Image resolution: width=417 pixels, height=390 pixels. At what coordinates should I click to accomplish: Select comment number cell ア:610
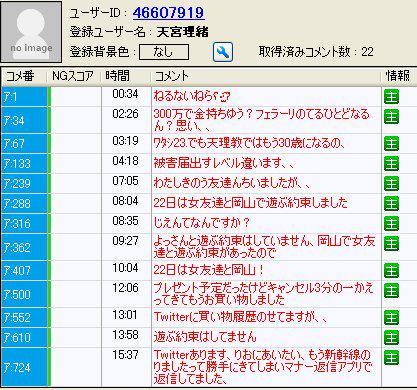tap(24, 338)
